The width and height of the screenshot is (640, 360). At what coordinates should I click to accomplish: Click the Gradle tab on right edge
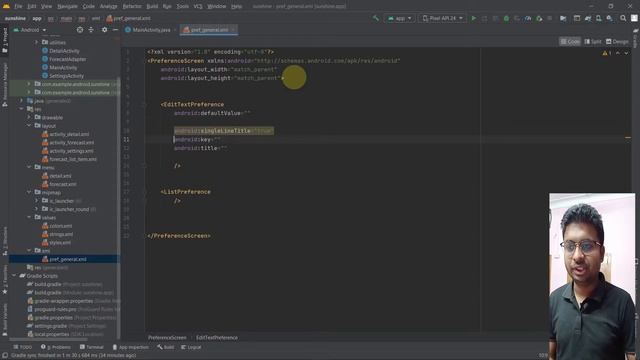click(x=636, y=38)
